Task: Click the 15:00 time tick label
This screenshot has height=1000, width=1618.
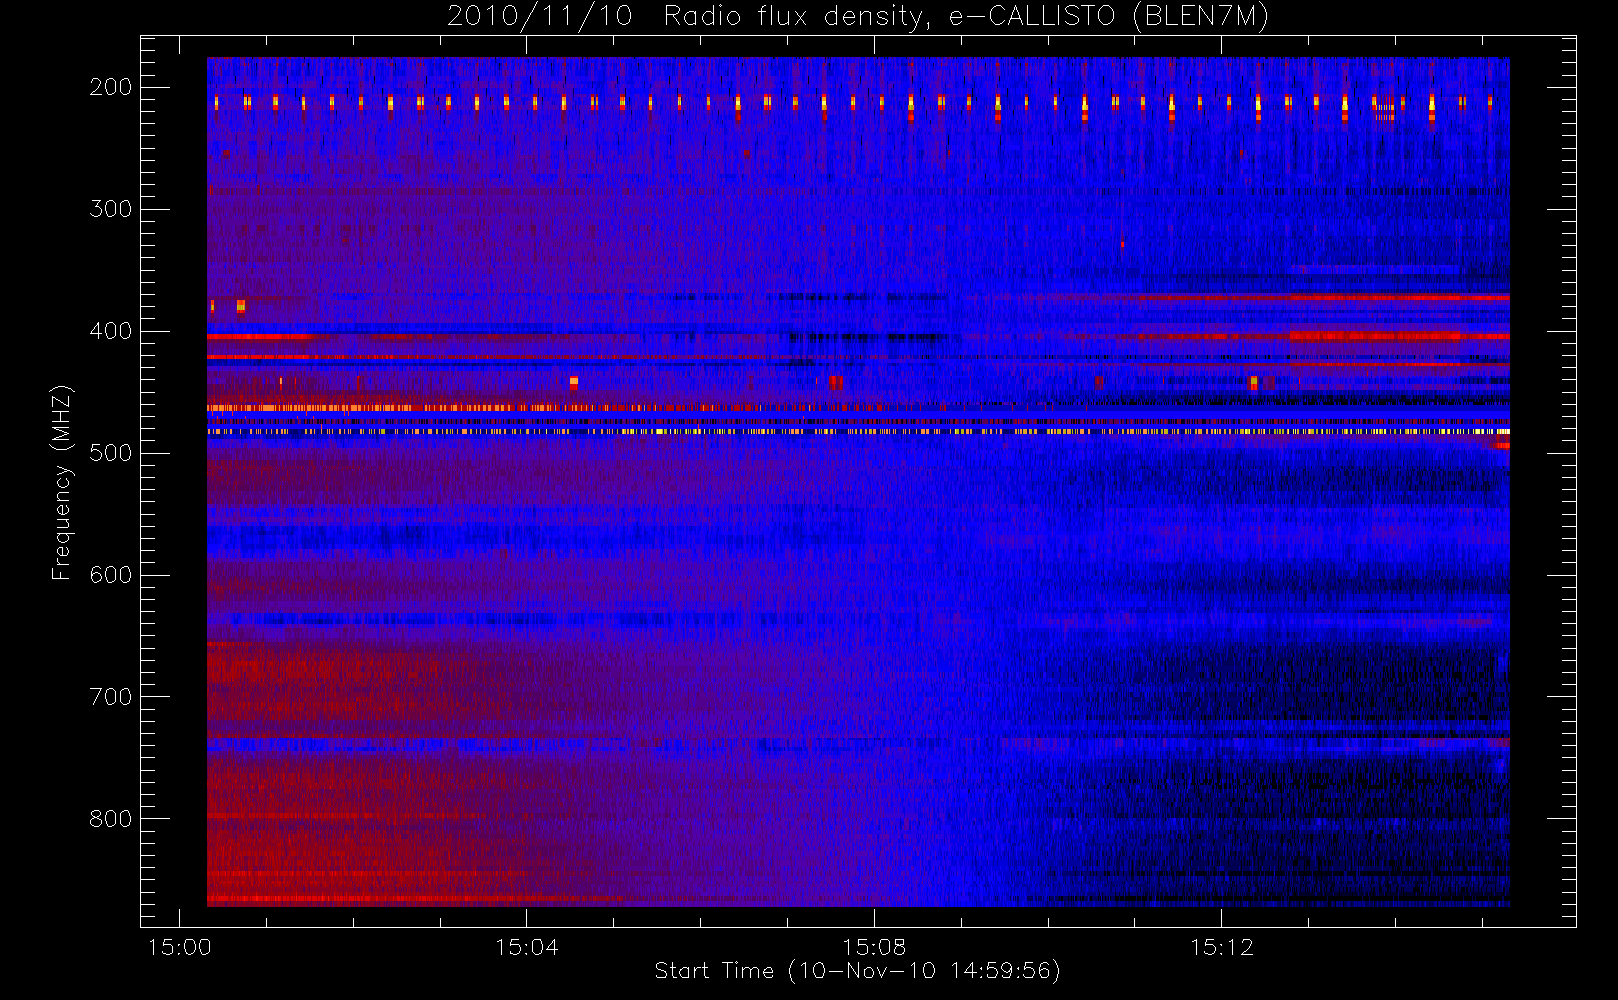Action: 179,947
